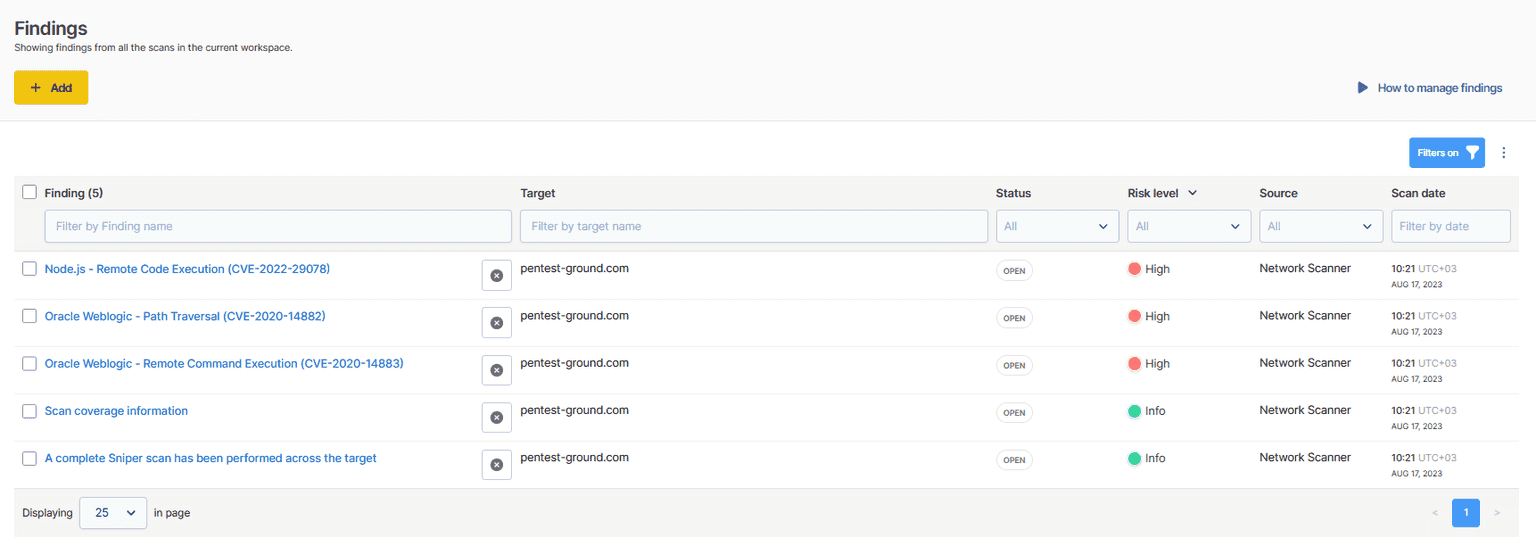Expand the Source filter dropdown
Viewport: 1536px width, 547px height.
(x=1320, y=226)
